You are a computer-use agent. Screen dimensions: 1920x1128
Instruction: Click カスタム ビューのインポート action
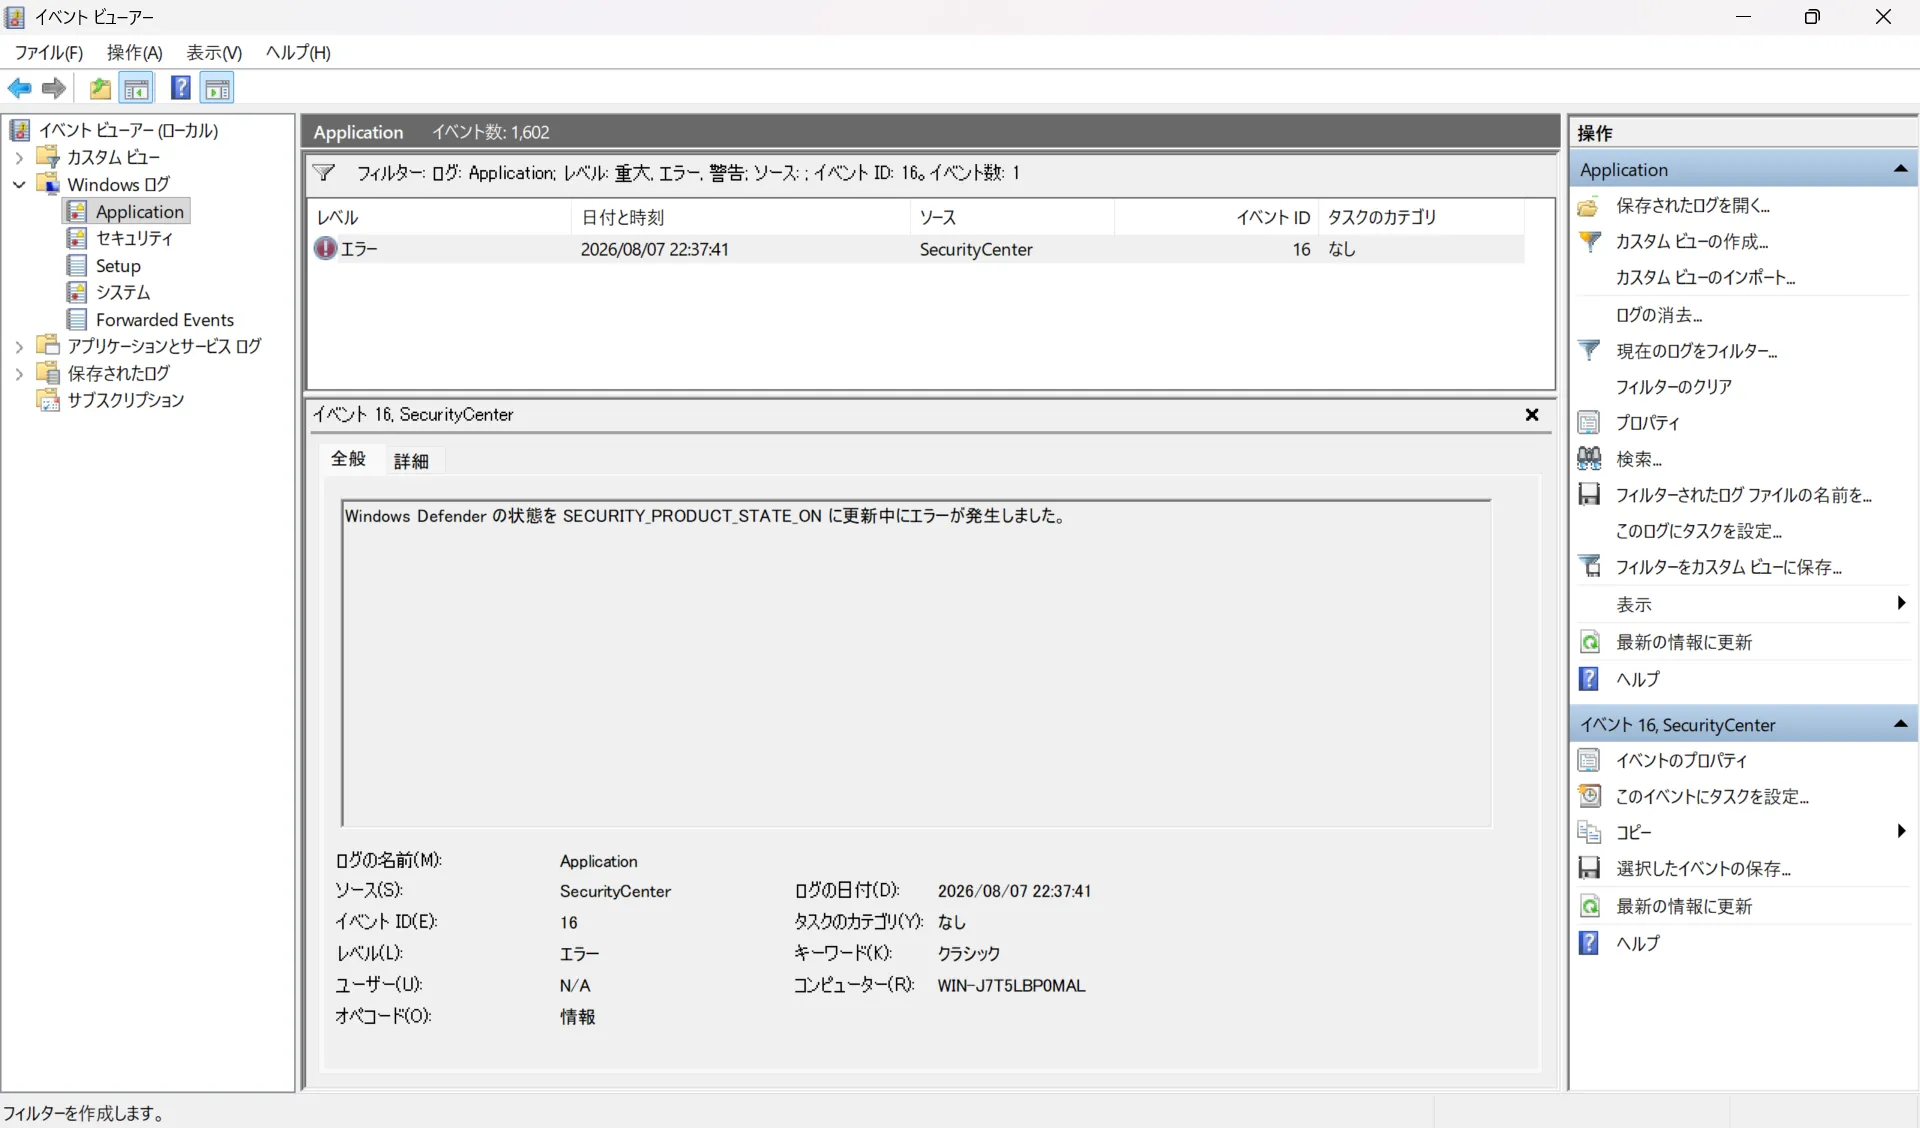(x=1706, y=278)
